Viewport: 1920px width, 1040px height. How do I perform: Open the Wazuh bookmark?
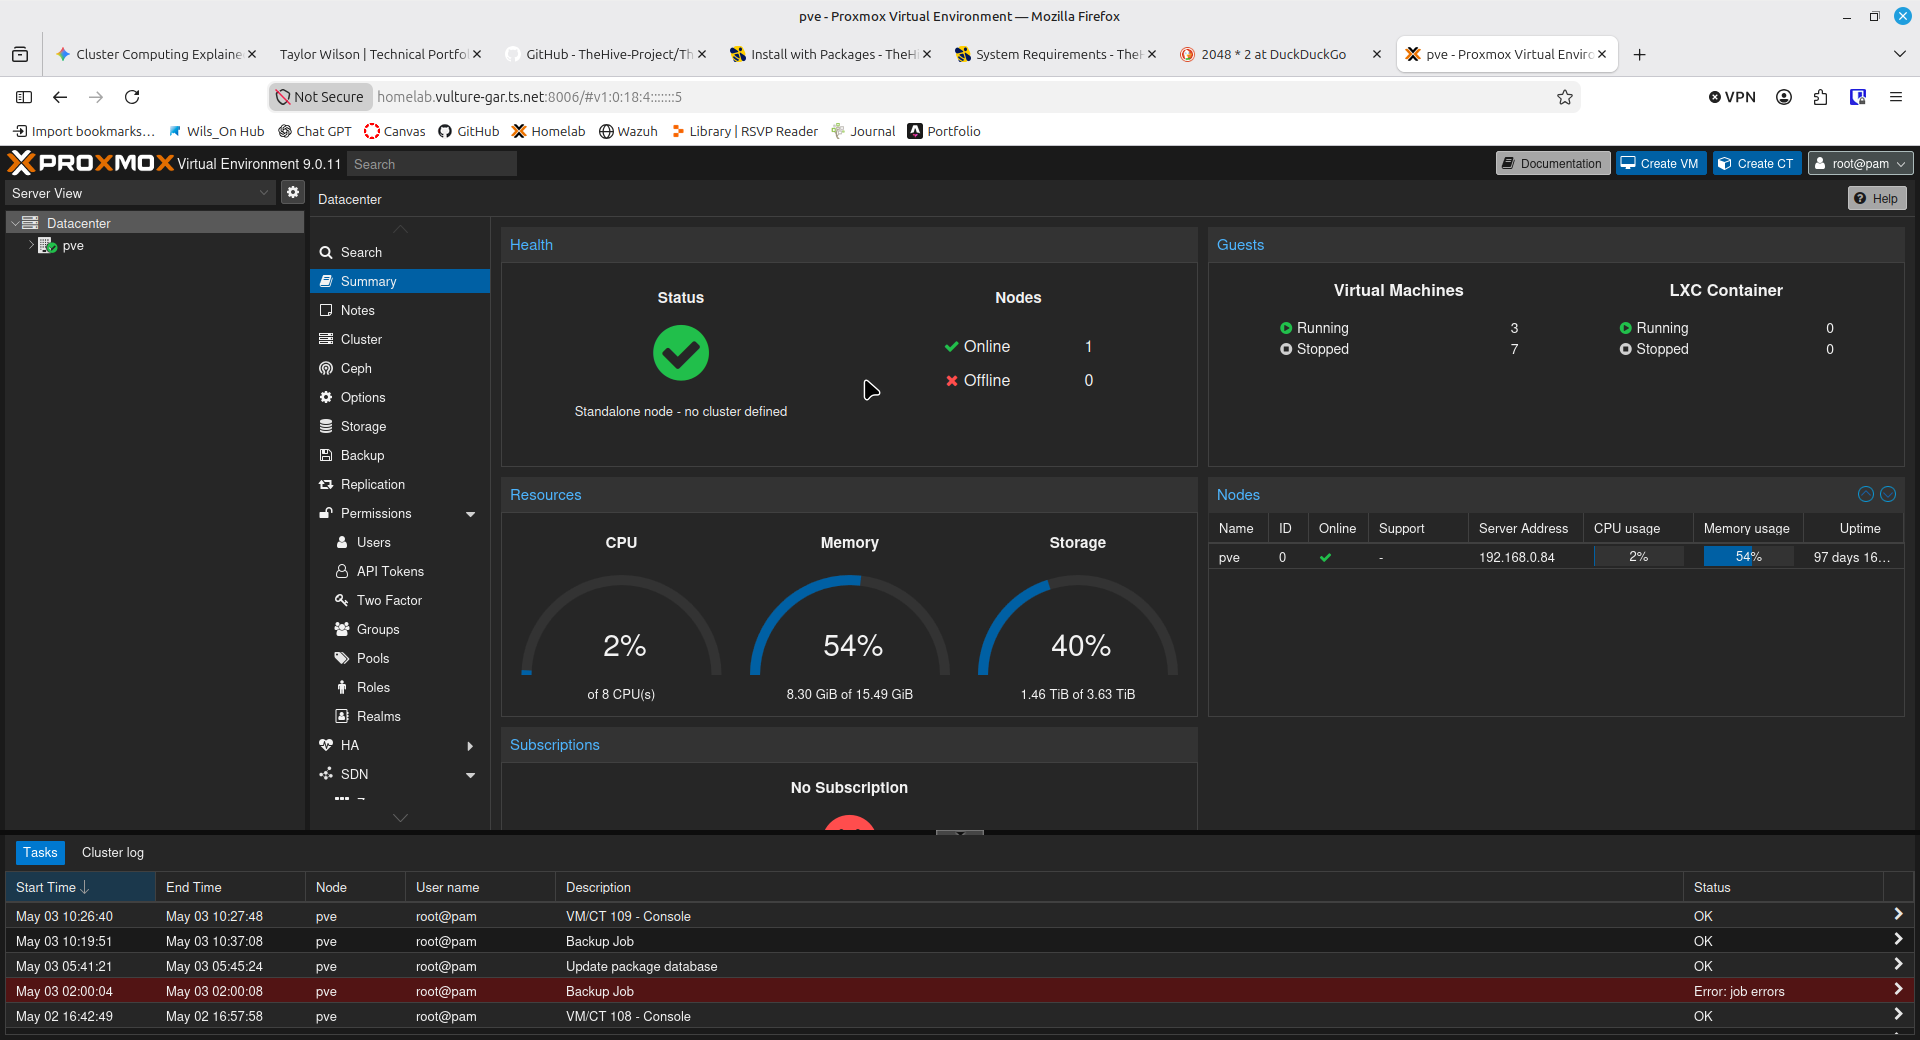(628, 131)
